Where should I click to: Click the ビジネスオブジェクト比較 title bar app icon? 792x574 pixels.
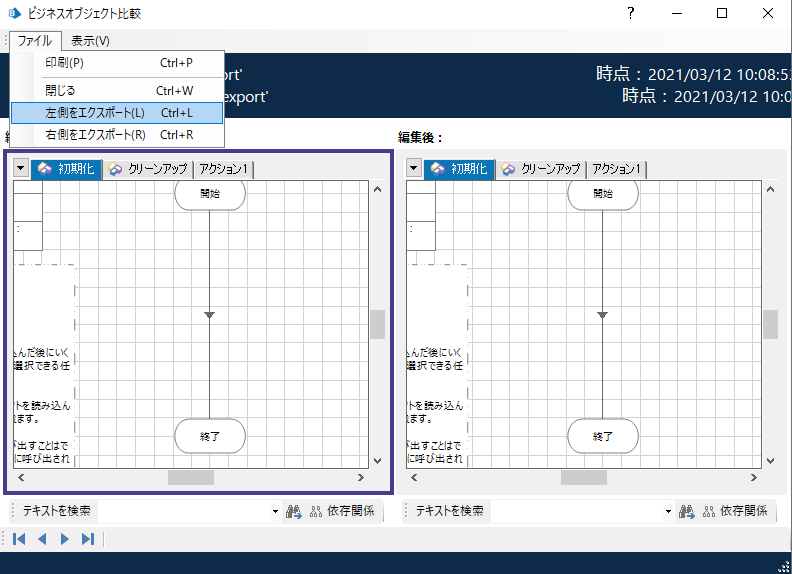(15, 13)
